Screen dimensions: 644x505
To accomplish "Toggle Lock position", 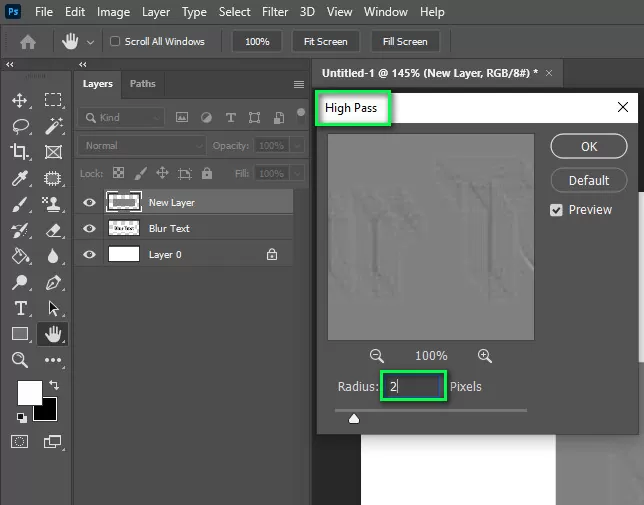I will tap(162, 173).
